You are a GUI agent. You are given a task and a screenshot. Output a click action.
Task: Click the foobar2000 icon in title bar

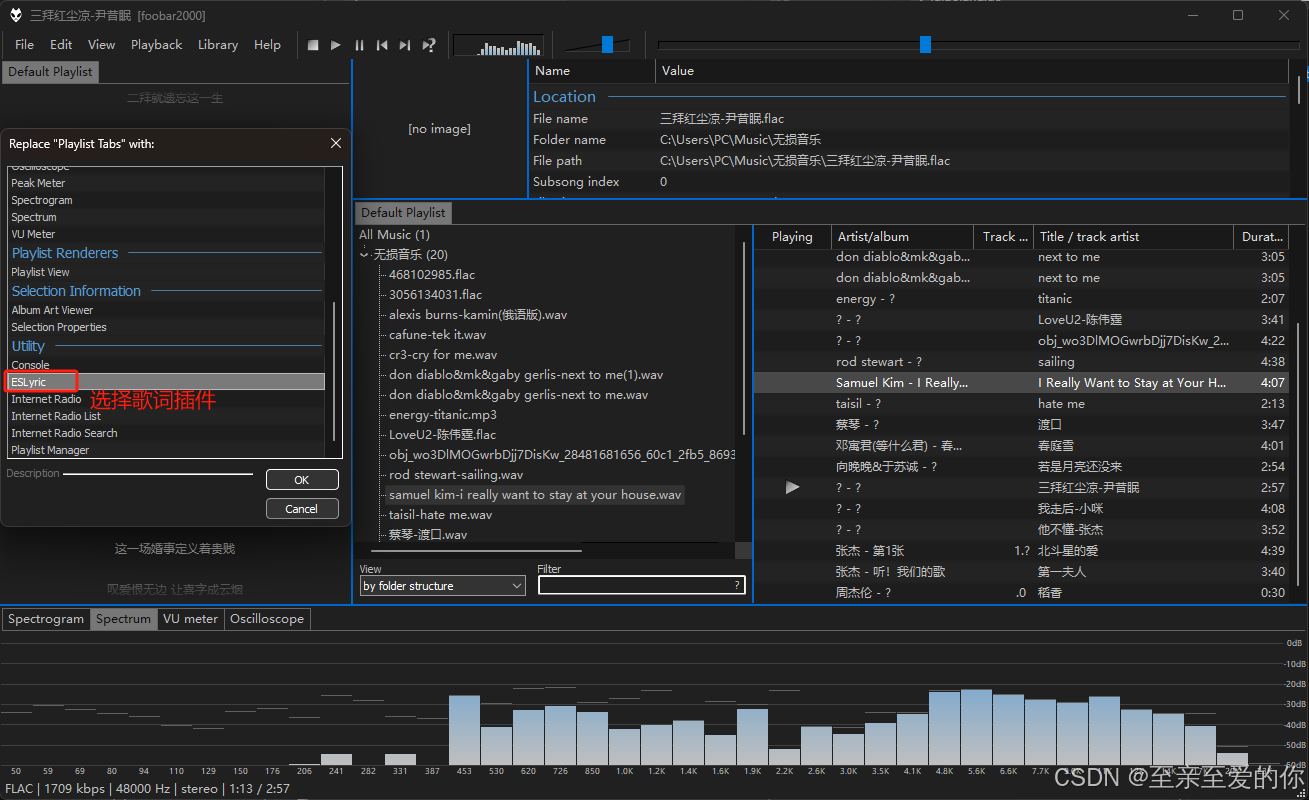click(x=14, y=14)
